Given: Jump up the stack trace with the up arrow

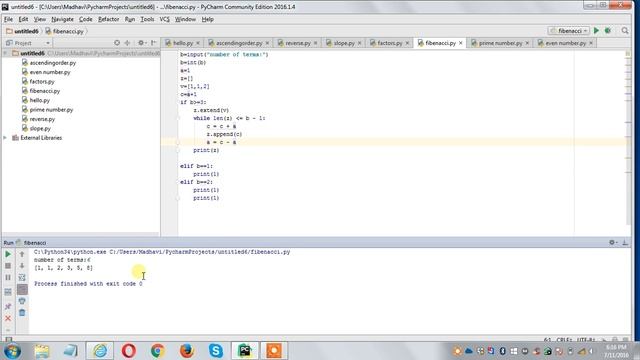Looking at the screenshot, I should (x=22, y=254).
